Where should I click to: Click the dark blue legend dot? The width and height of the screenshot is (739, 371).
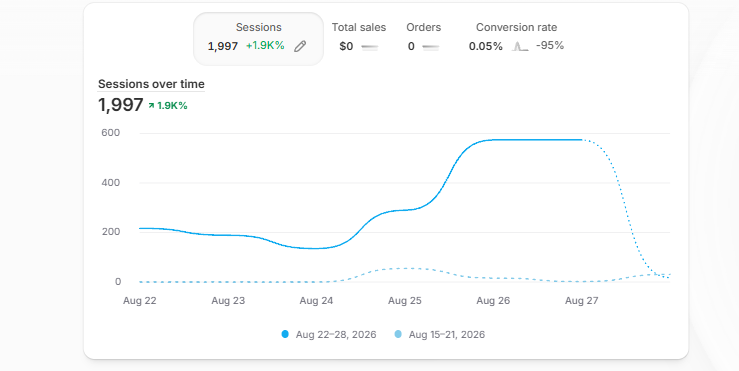[285, 334]
